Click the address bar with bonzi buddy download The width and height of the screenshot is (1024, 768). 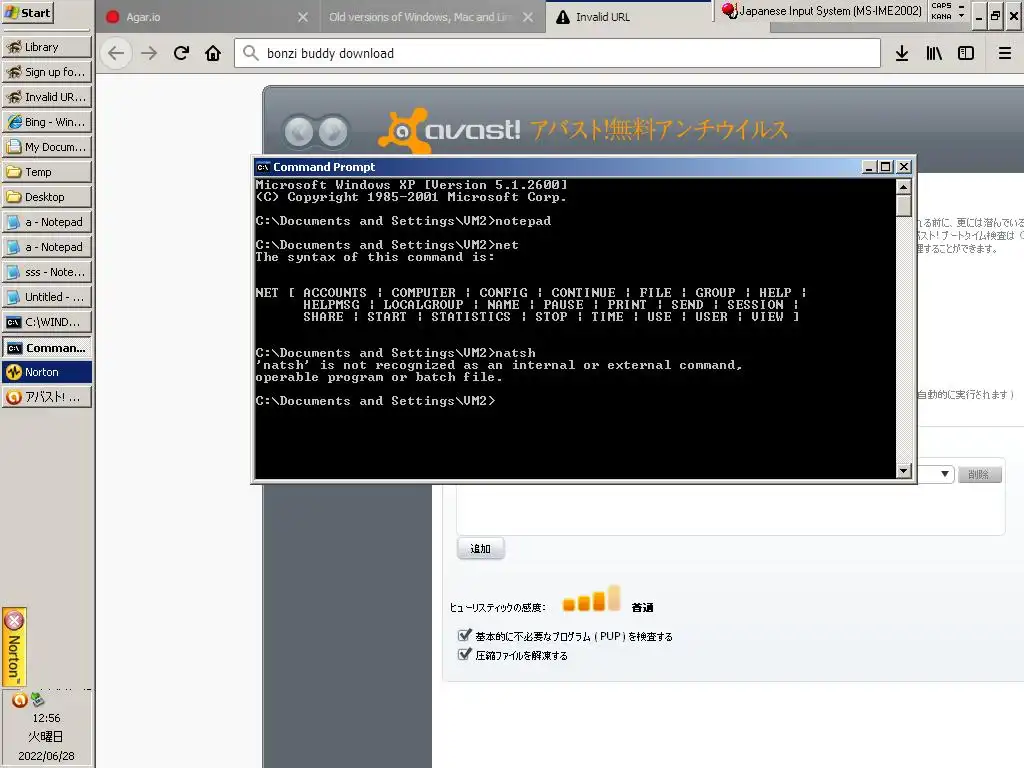click(x=557, y=54)
